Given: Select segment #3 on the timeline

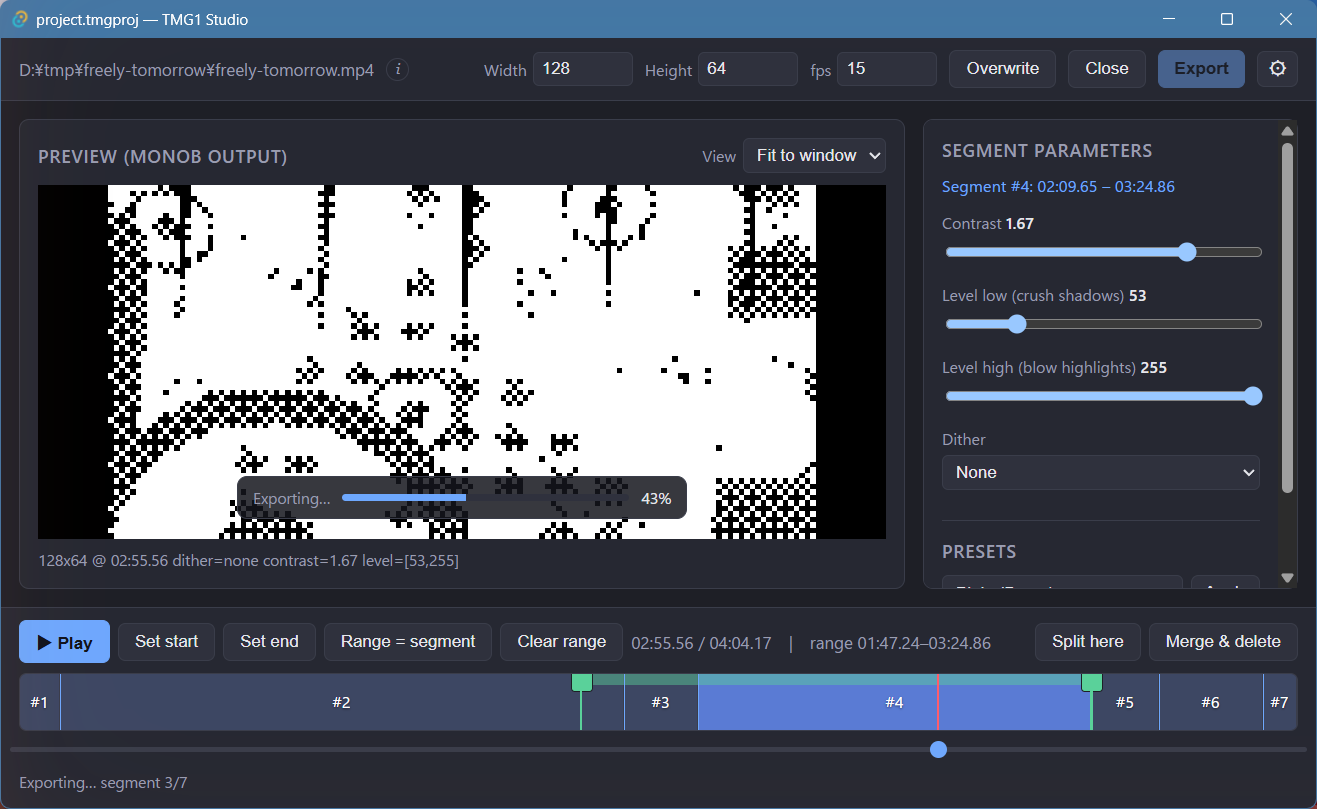Looking at the screenshot, I should pos(661,702).
